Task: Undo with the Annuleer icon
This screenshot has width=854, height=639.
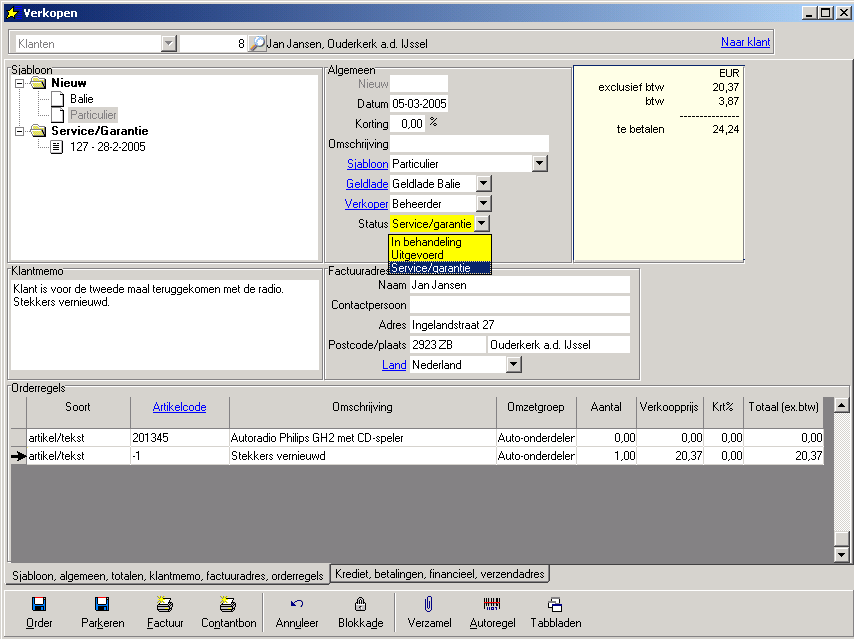Action: [297, 604]
